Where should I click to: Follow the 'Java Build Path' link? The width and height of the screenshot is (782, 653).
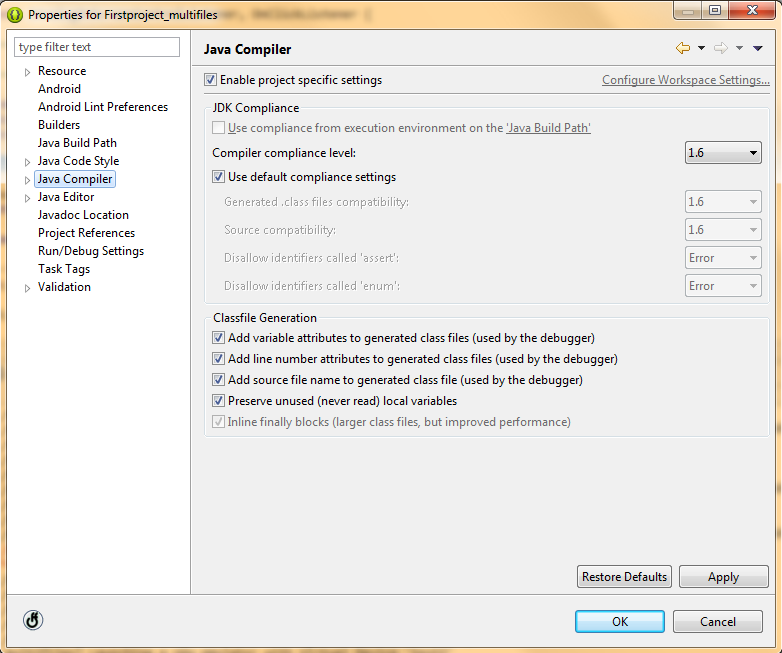pyautogui.click(x=548, y=128)
